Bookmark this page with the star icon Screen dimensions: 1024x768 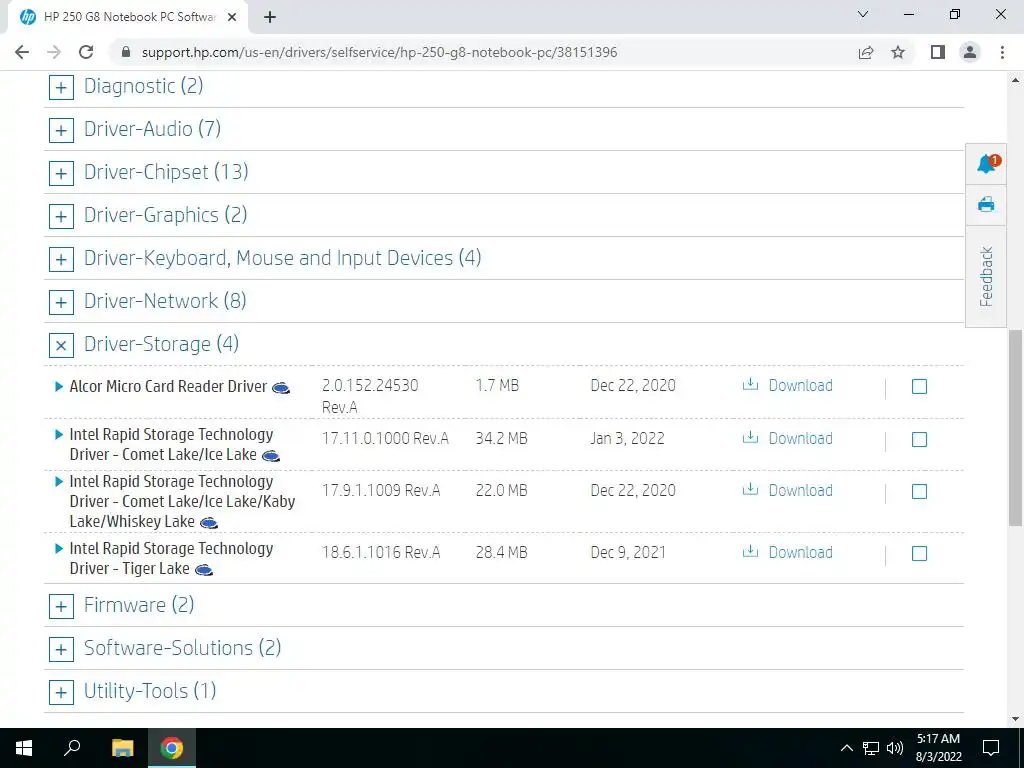pyautogui.click(x=898, y=52)
